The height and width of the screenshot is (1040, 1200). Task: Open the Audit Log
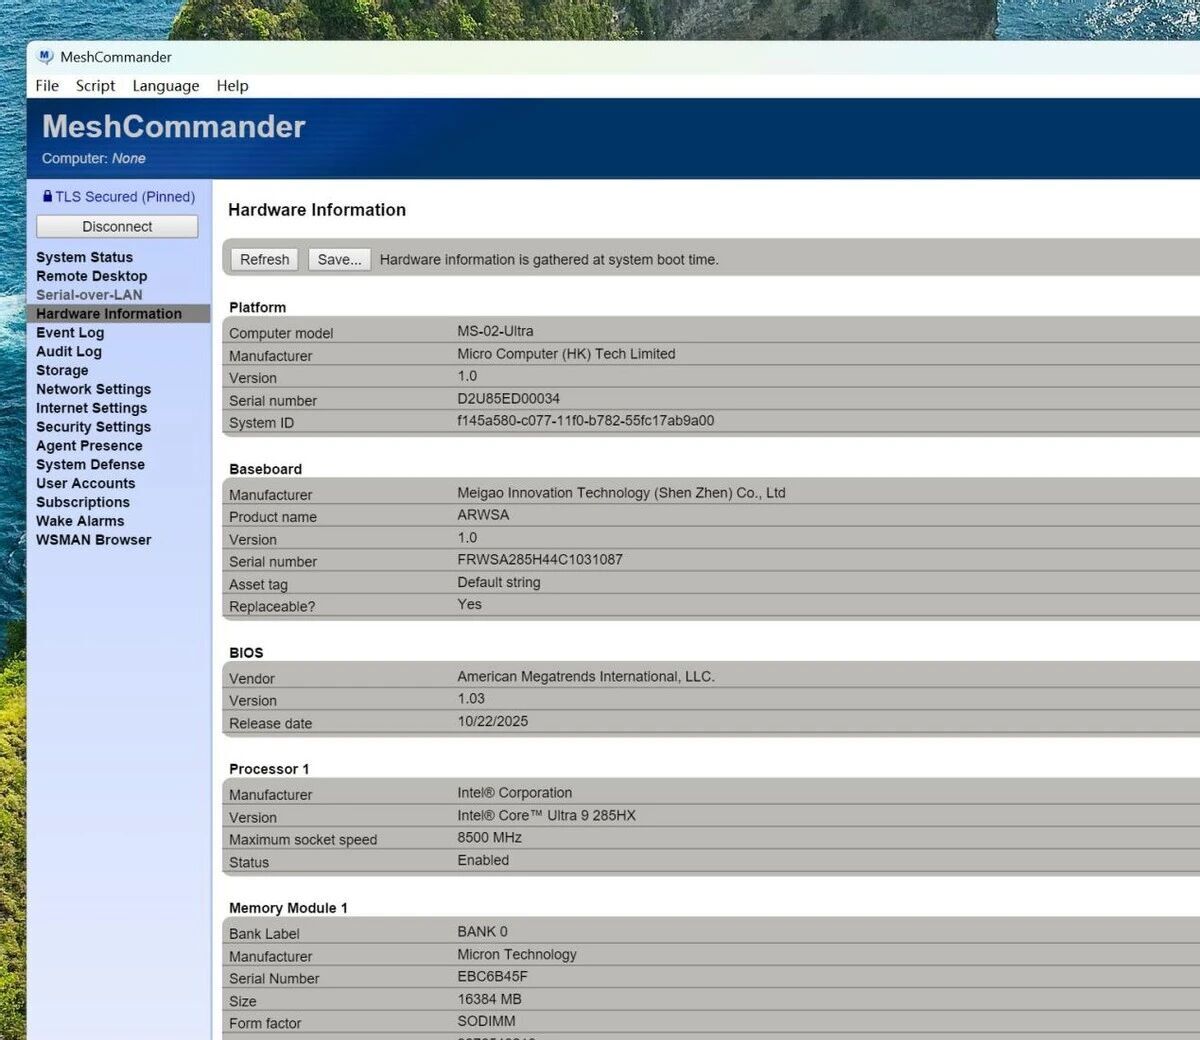69,351
